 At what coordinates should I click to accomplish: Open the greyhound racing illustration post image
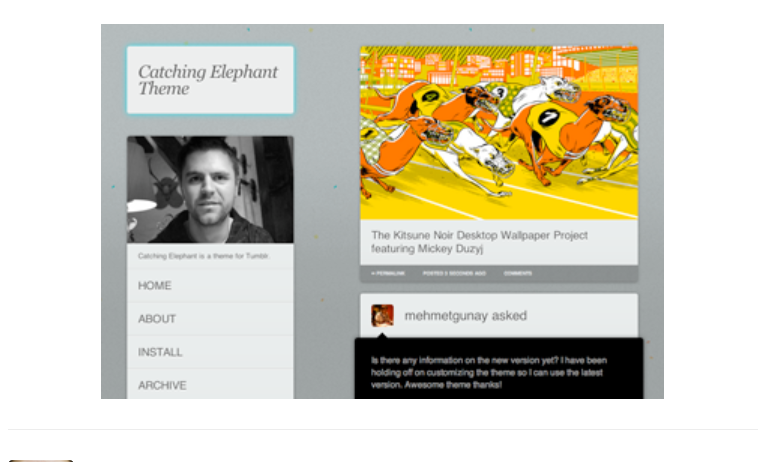point(499,133)
